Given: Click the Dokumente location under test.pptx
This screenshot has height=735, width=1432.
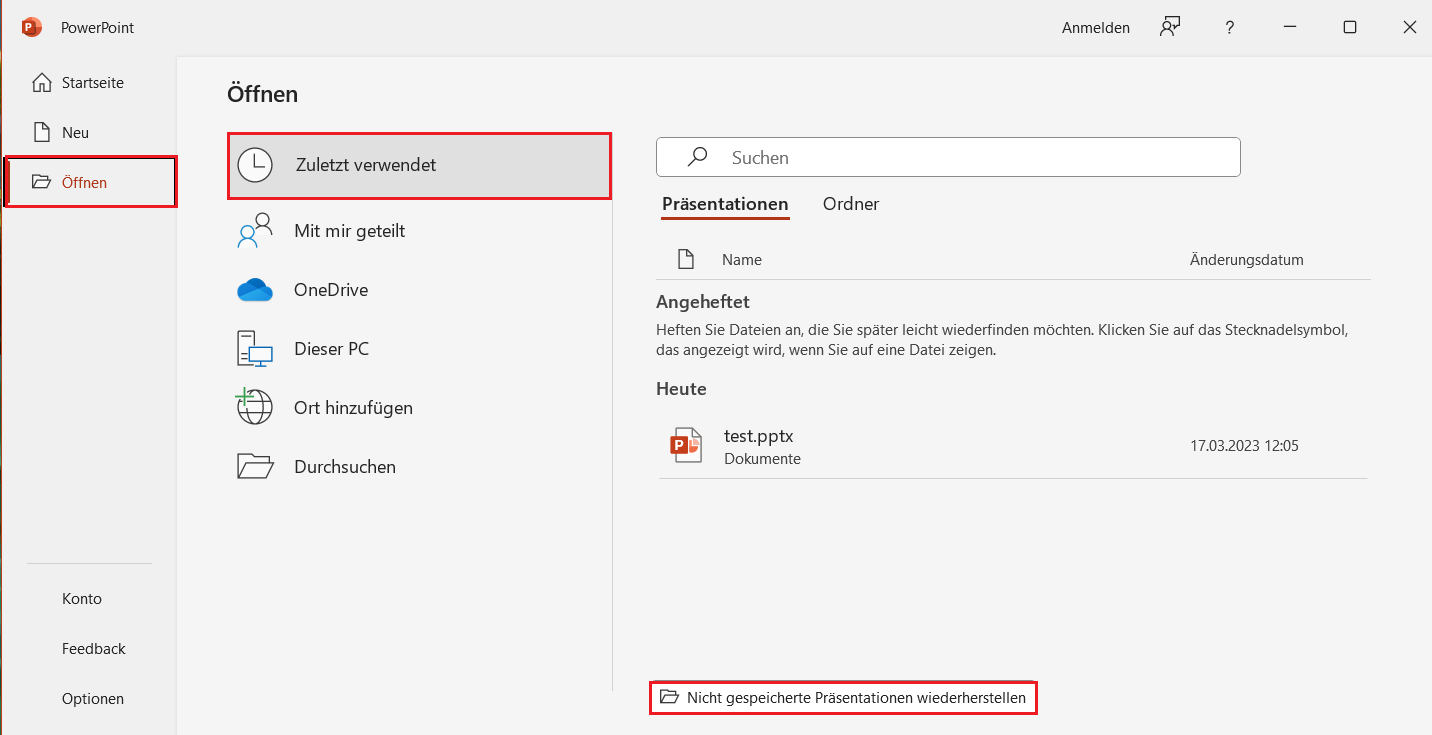Looking at the screenshot, I should (x=763, y=458).
